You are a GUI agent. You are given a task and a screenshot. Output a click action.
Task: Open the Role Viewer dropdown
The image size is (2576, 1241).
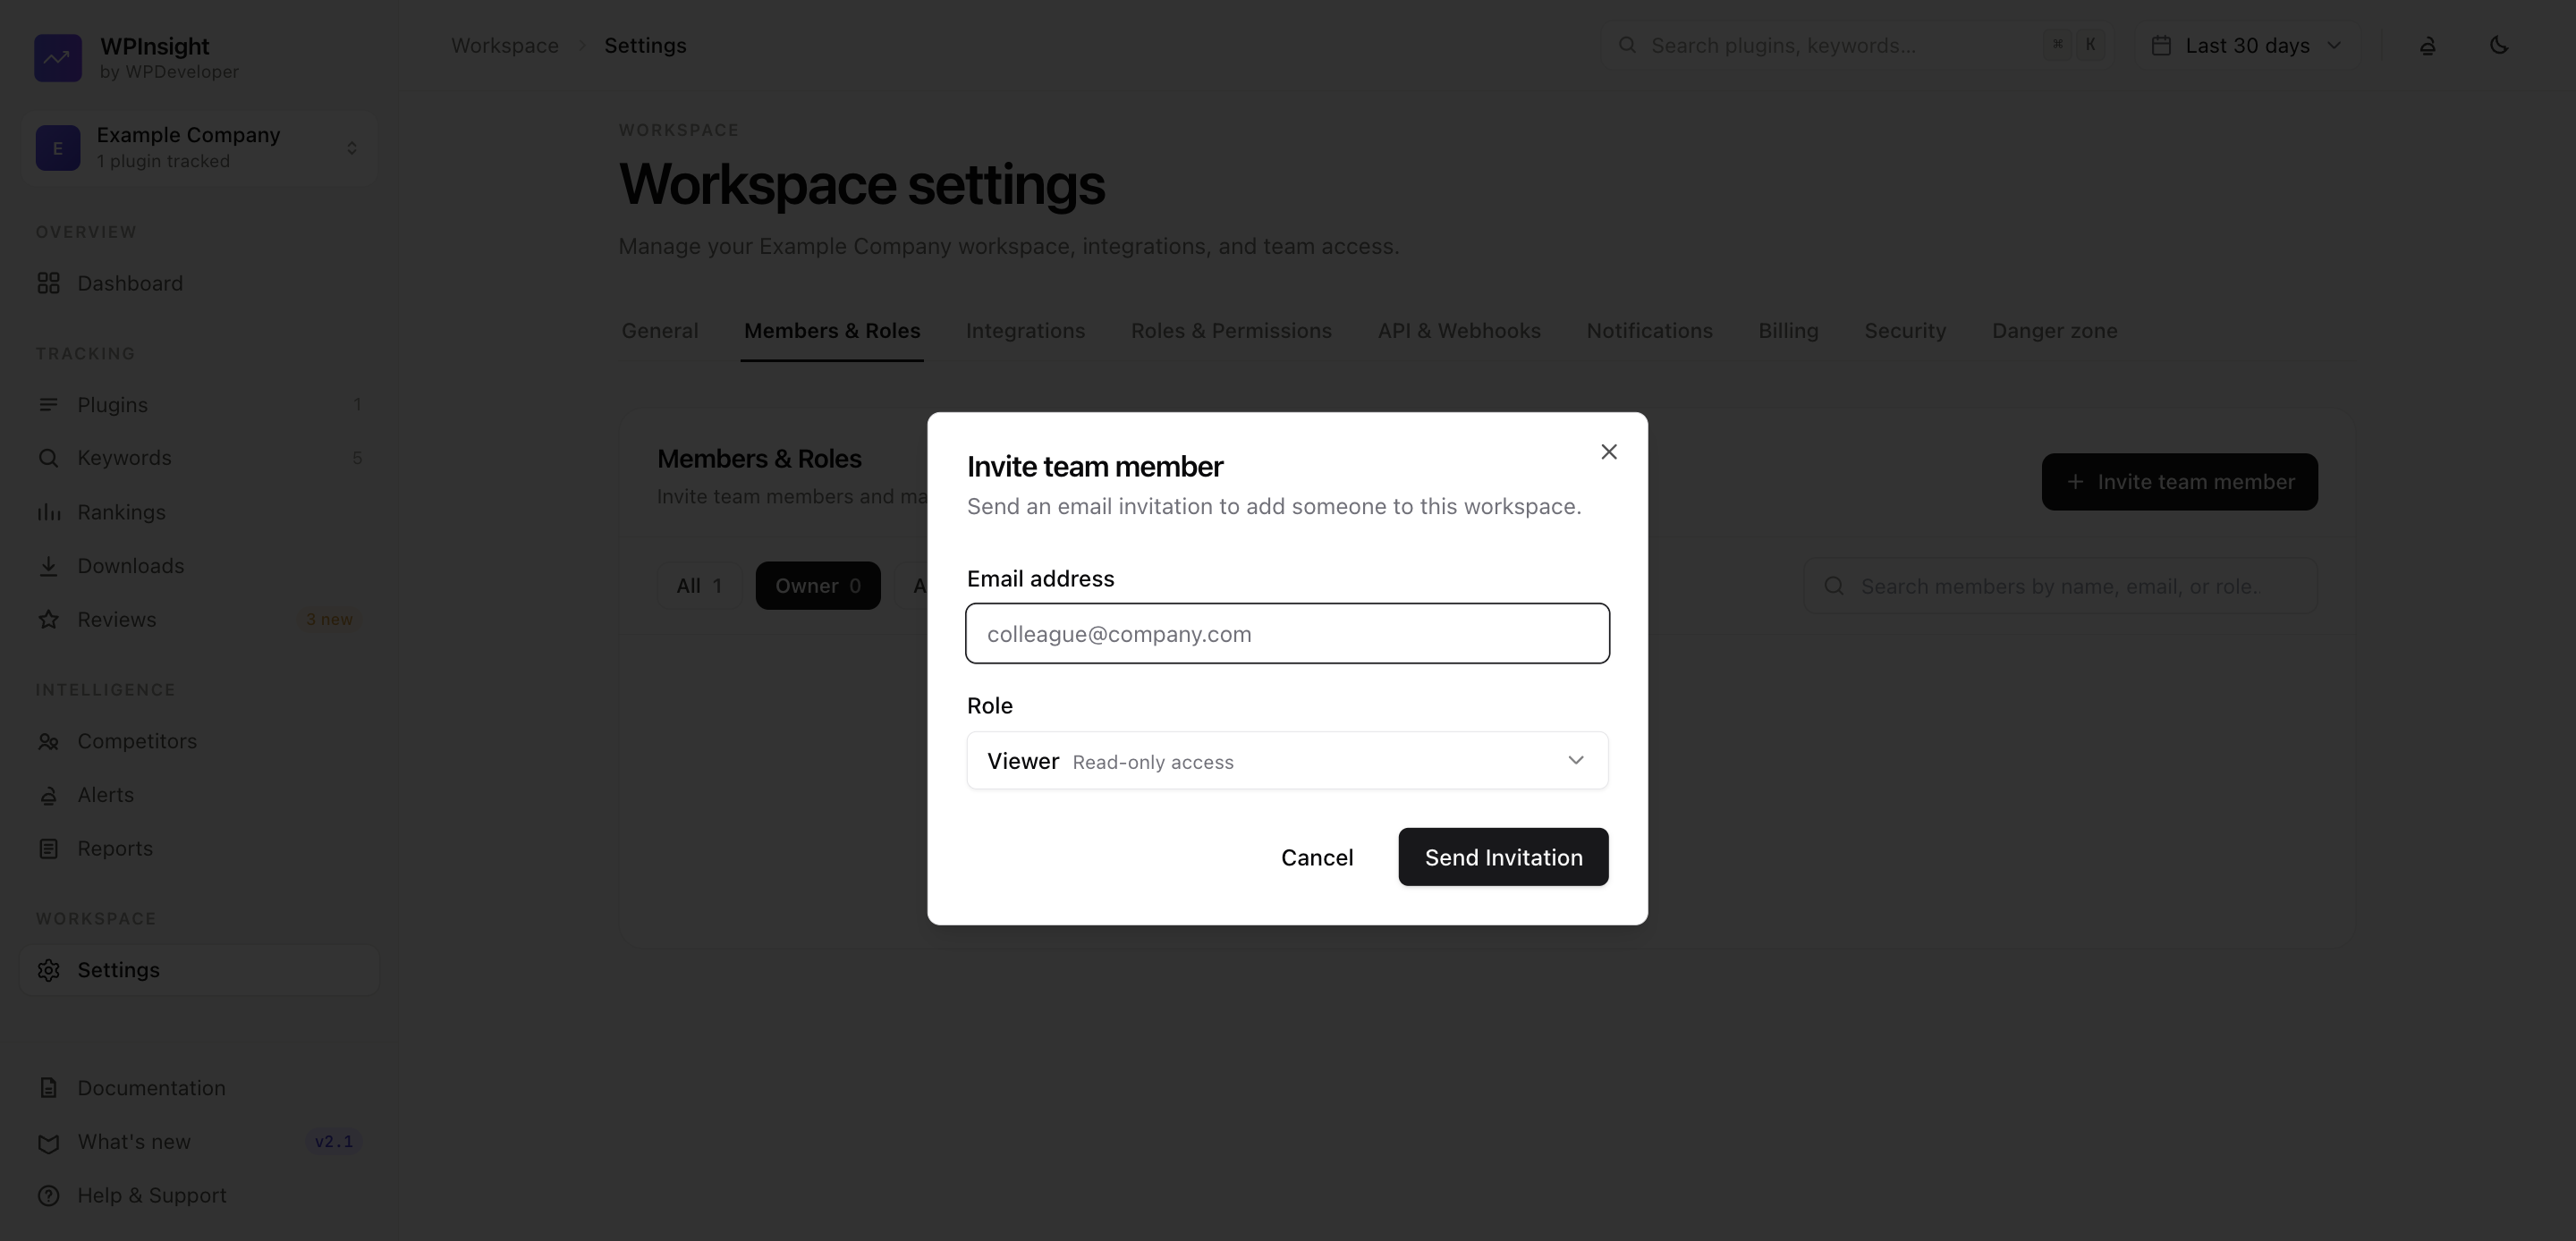(x=1287, y=761)
